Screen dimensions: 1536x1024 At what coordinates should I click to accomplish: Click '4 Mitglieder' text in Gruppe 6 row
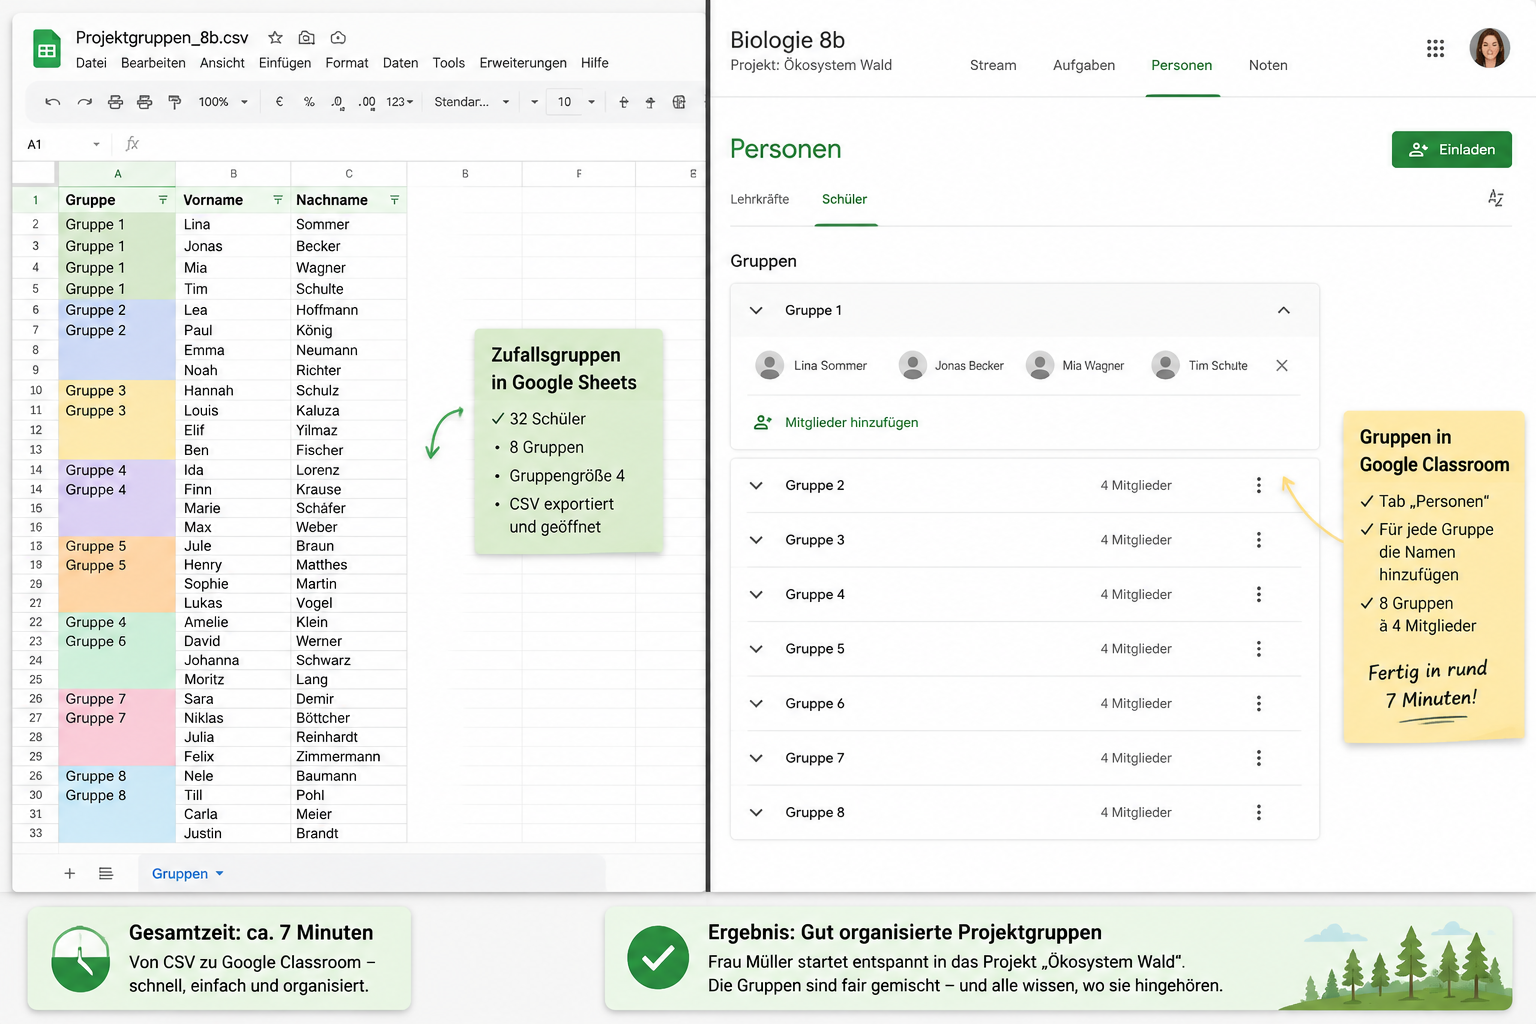point(1136,703)
